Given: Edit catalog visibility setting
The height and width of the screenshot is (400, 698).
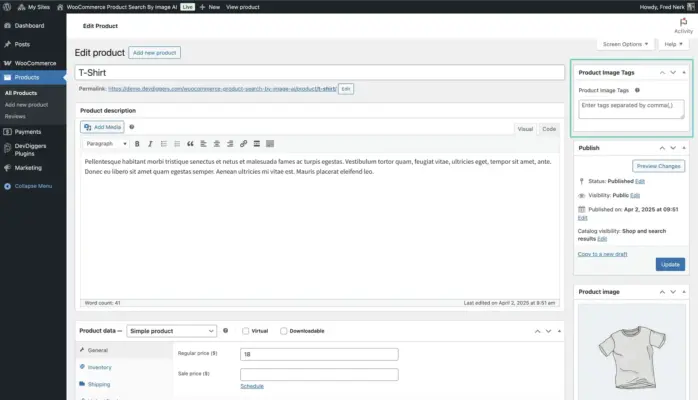Looking at the screenshot, I should [602, 239].
